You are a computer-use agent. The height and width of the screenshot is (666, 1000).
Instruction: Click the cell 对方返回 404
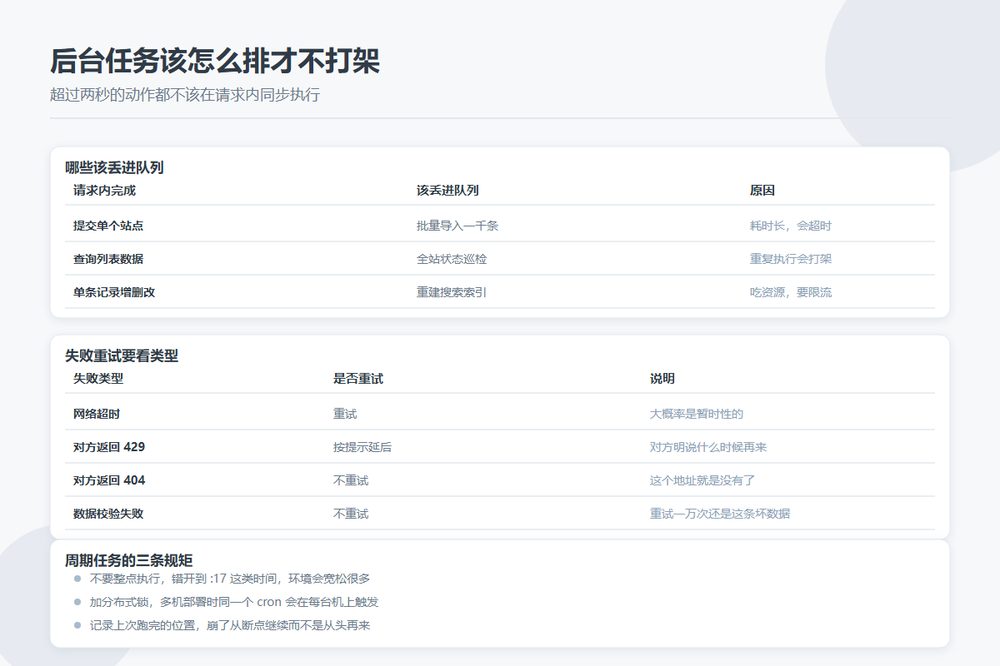coord(109,480)
